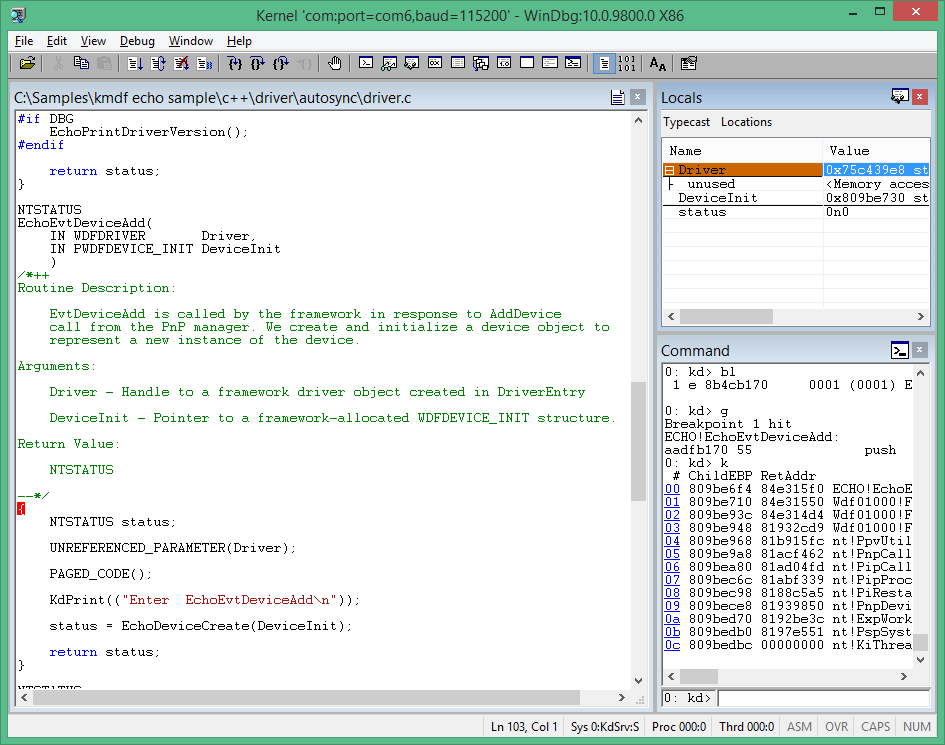Change font via the Aa toolbar icon
Viewport: 945px width, 745px height.
pos(656,63)
